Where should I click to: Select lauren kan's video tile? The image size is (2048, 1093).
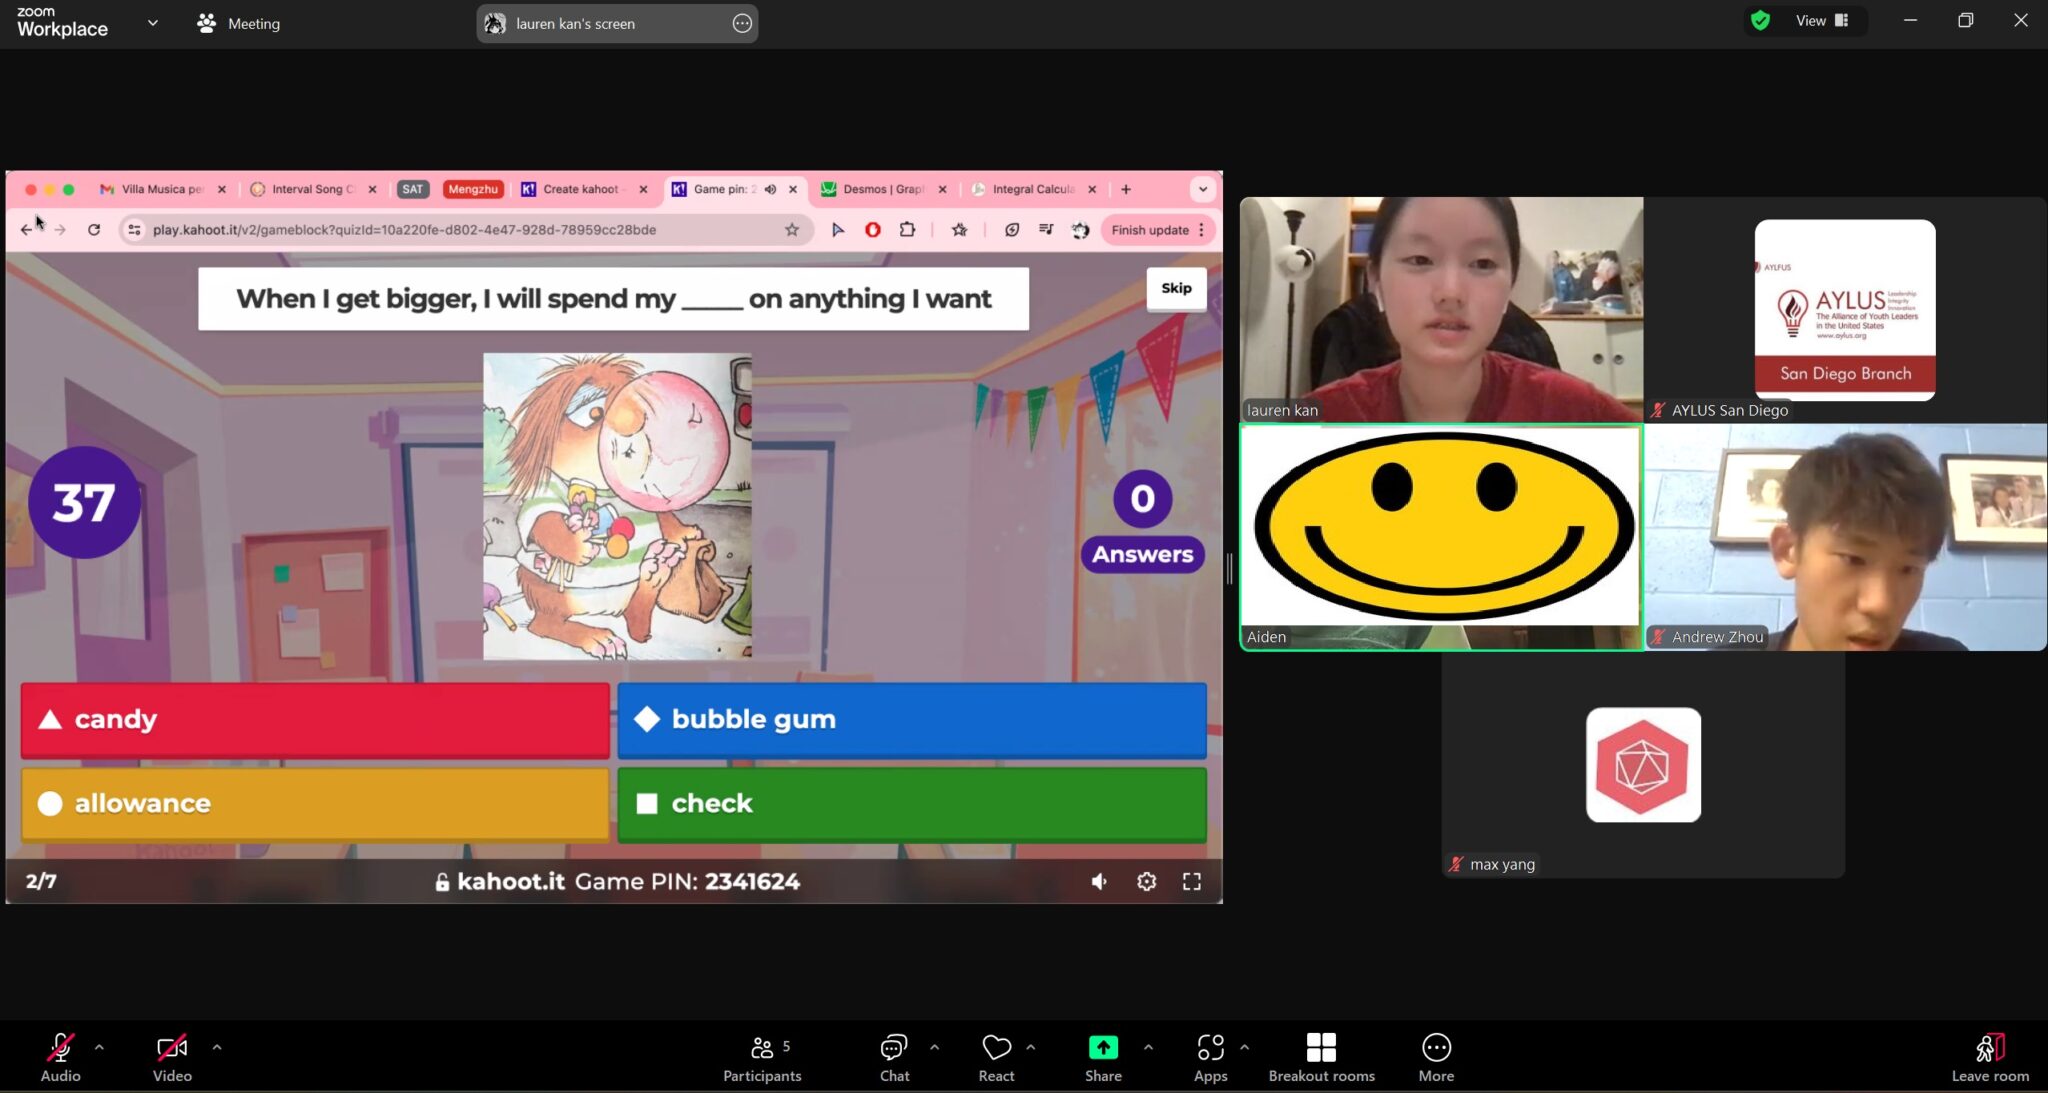(x=1441, y=309)
